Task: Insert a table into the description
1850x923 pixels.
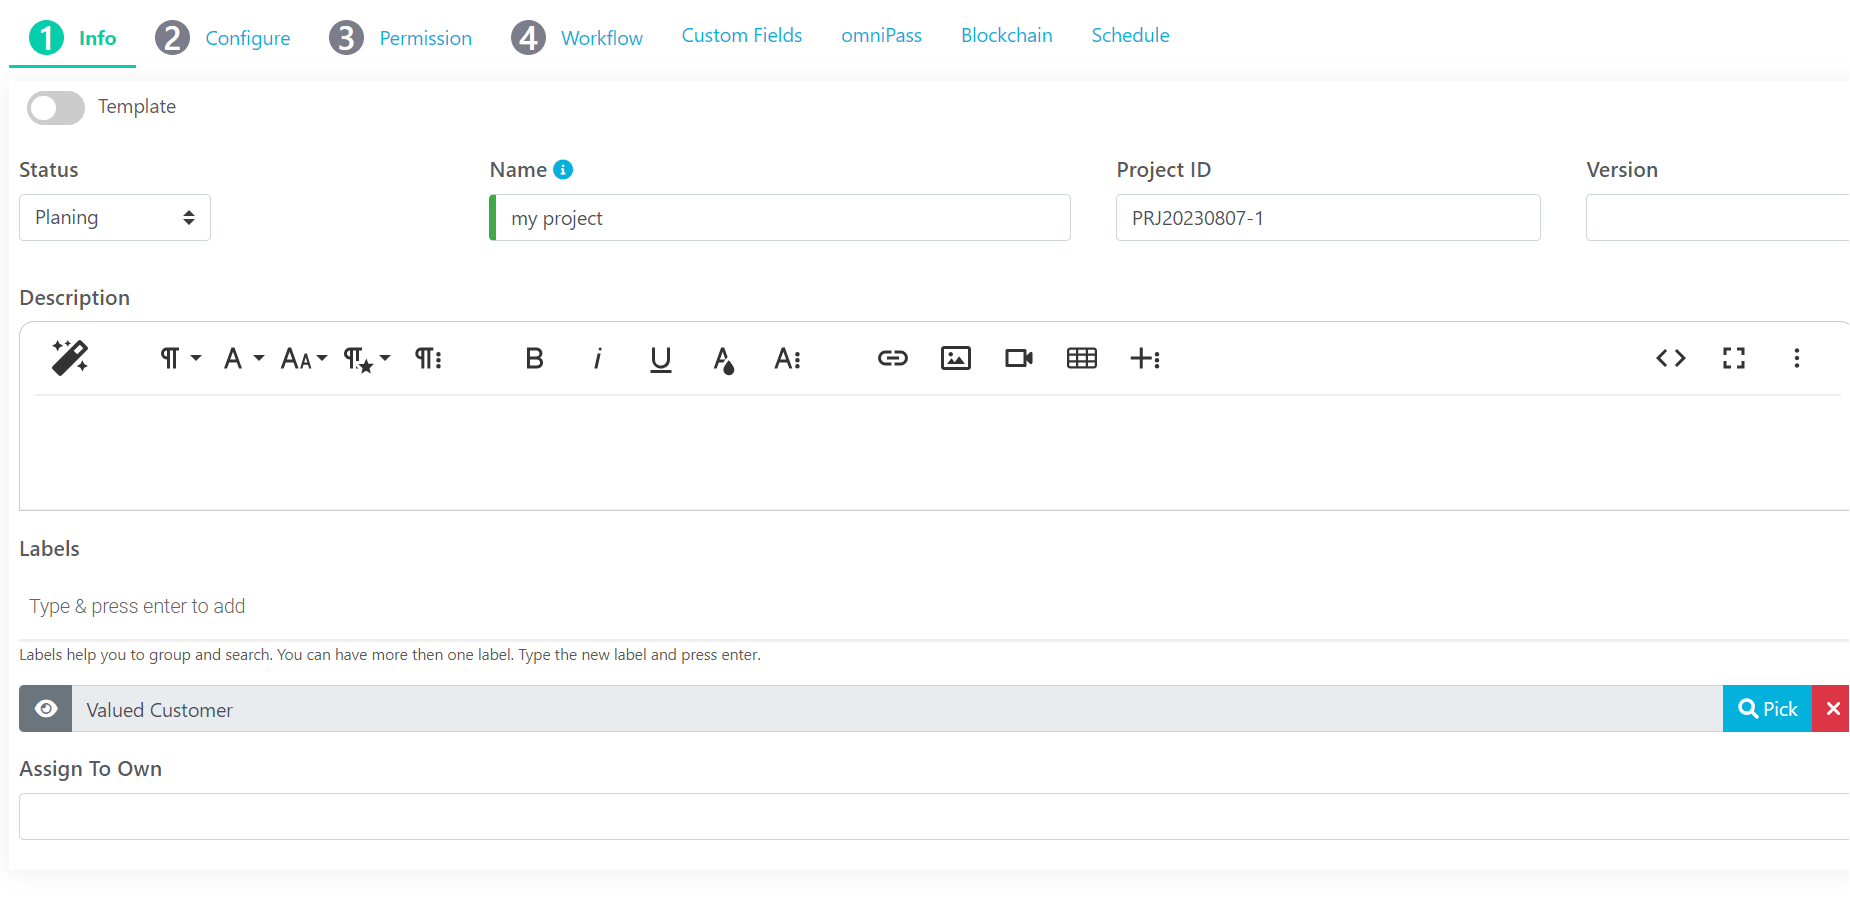Action: coord(1081,358)
